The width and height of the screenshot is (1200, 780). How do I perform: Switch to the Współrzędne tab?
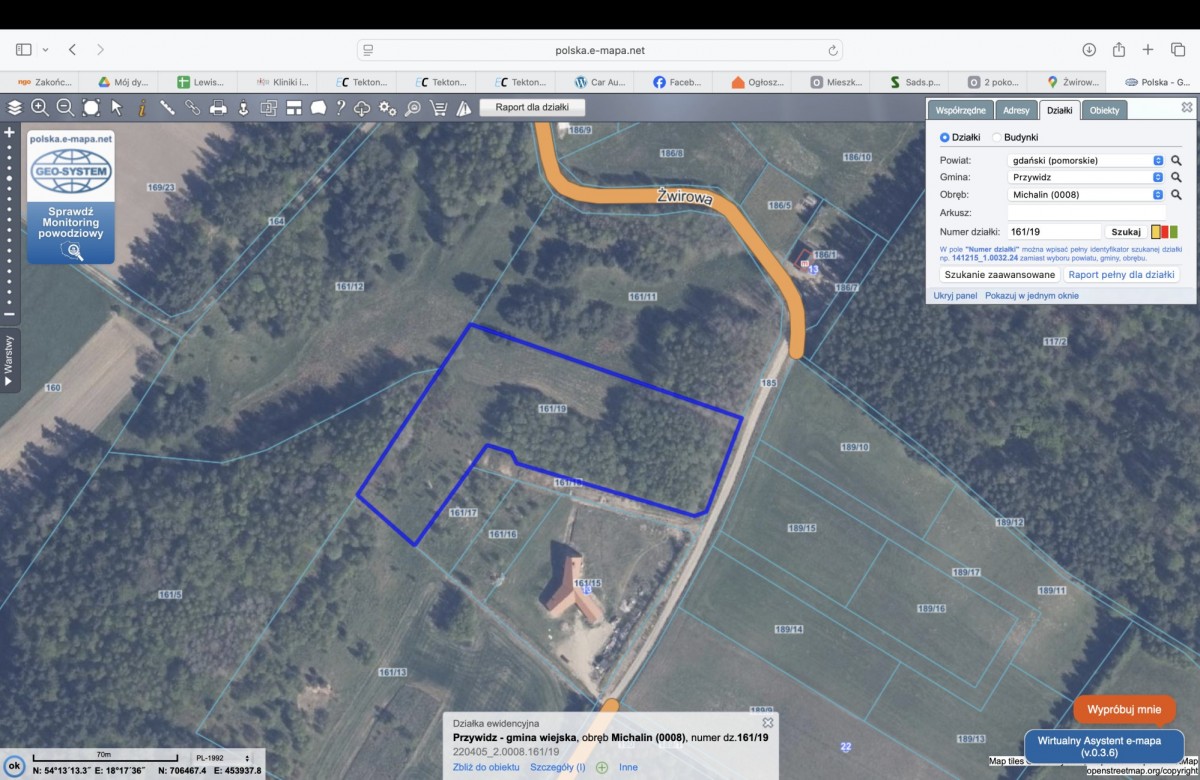(960, 110)
